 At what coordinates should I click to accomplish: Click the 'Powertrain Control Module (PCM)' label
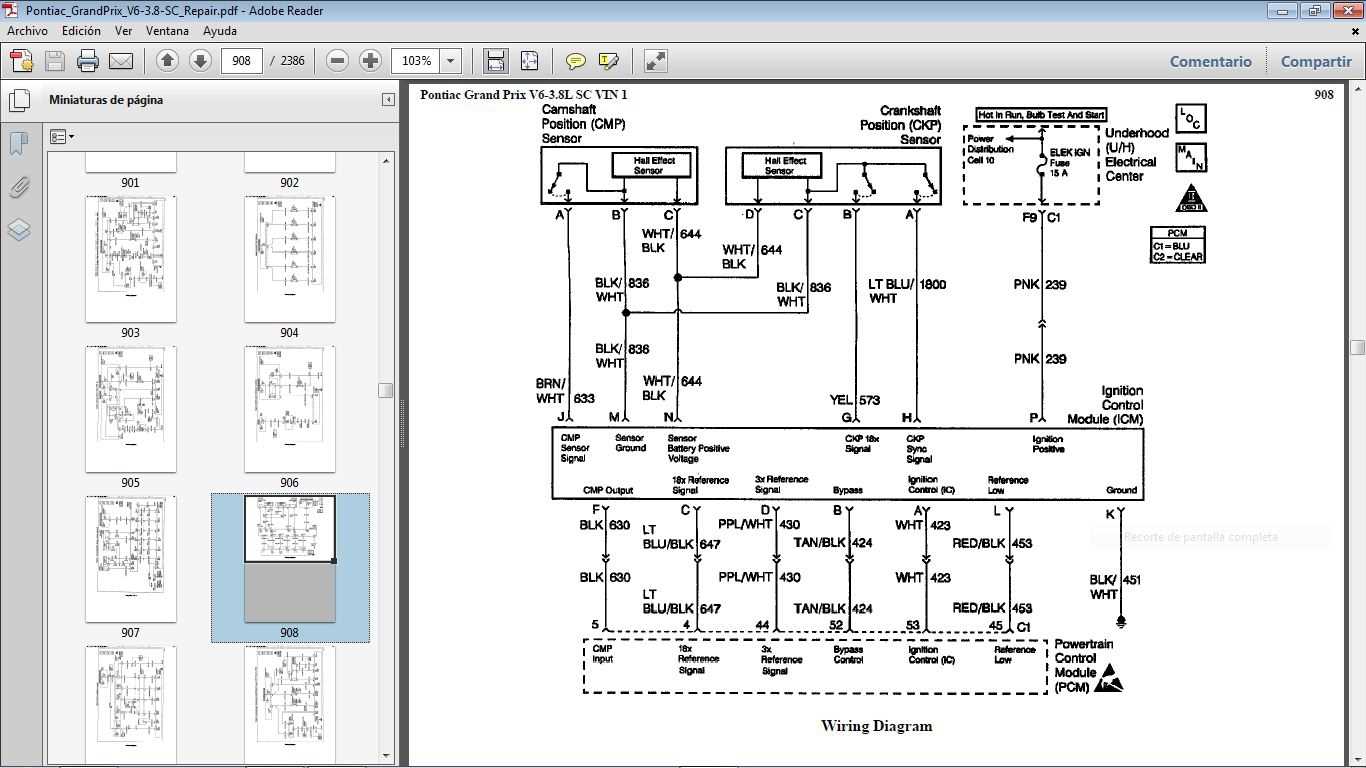tap(1084, 666)
